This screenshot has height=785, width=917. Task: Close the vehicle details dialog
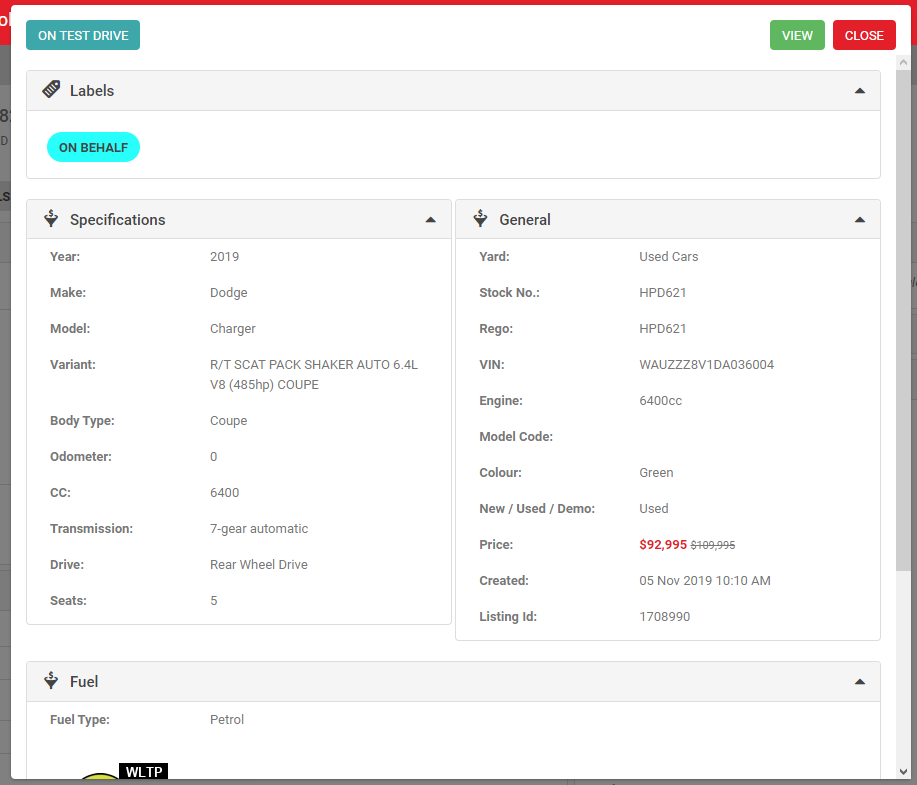tap(864, 35)
